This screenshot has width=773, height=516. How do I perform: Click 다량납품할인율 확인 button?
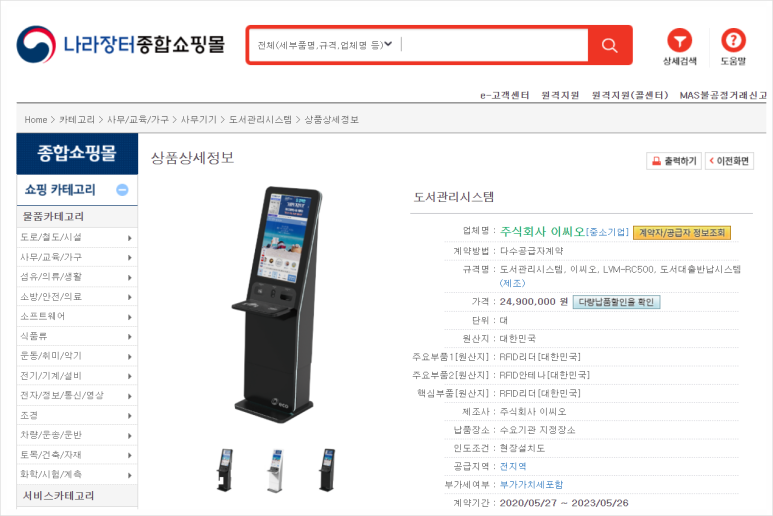point(616,302)
